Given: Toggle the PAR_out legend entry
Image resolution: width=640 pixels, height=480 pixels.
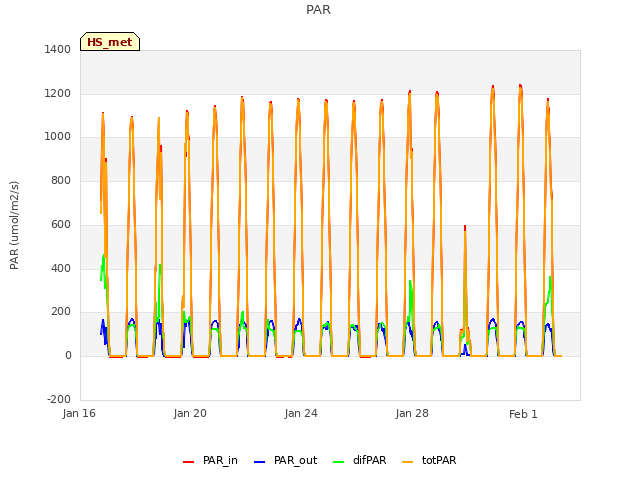Looking at the screenshot, I should [x=285, y=460].
